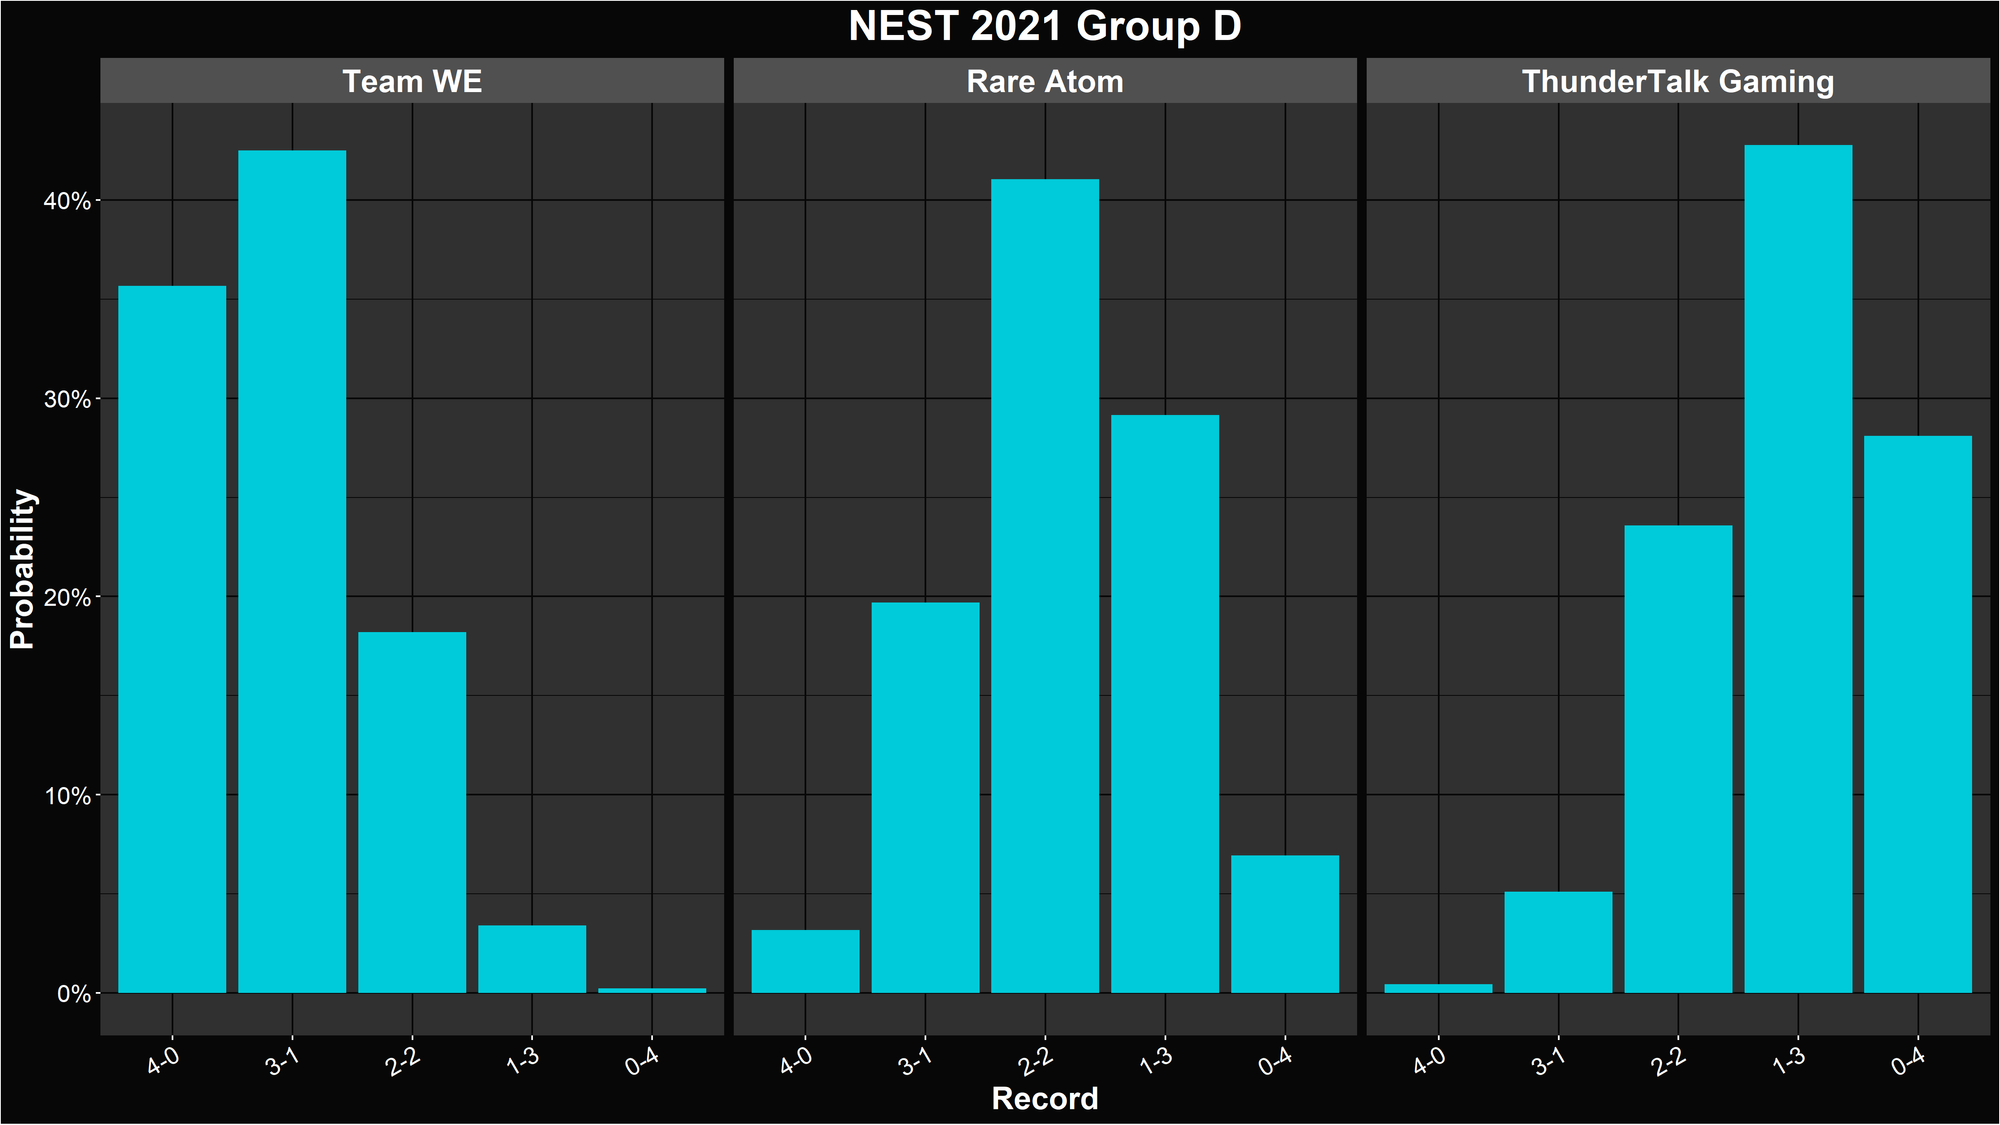Click the Team WE 4-0 bar
The height and width of the screenshot is (1125, 2000).
(x=172, y=640)
